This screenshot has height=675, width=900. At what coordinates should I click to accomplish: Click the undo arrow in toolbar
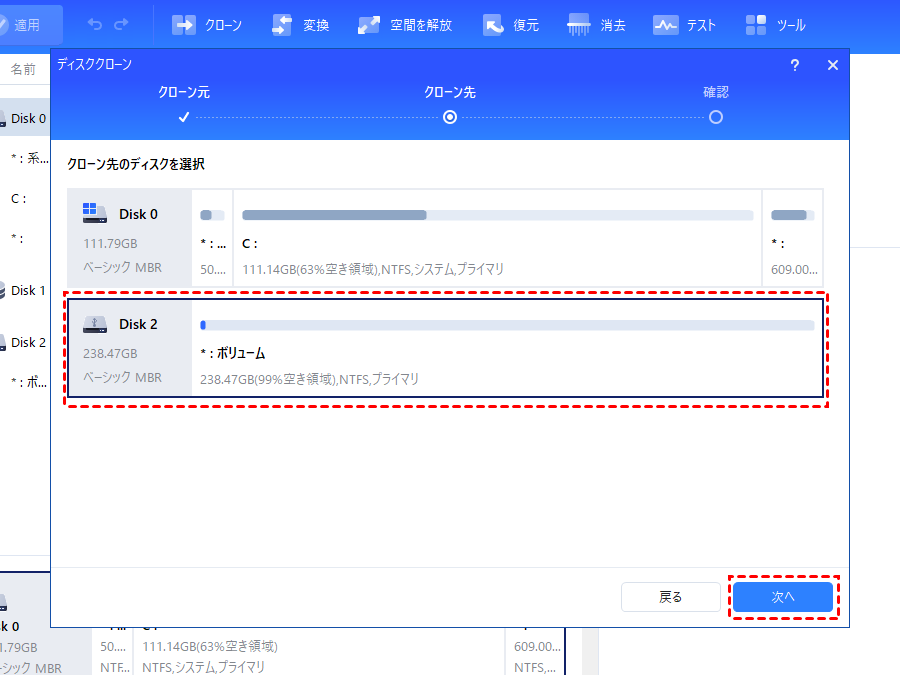tap(95, 24)
